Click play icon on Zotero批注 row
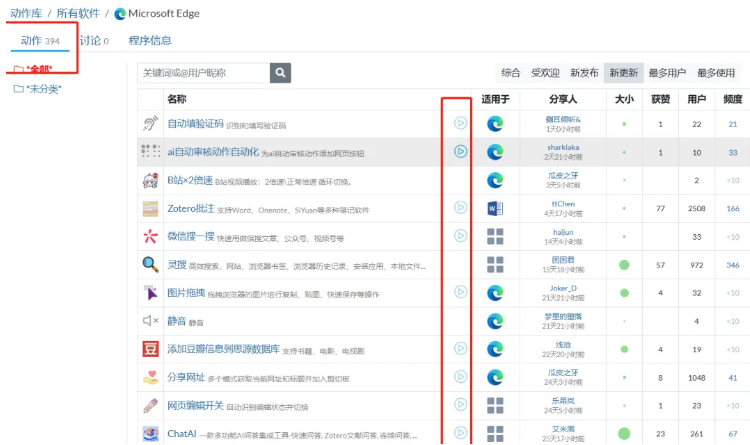The width and height of the screenshot is (750, 445). point(460,208)
